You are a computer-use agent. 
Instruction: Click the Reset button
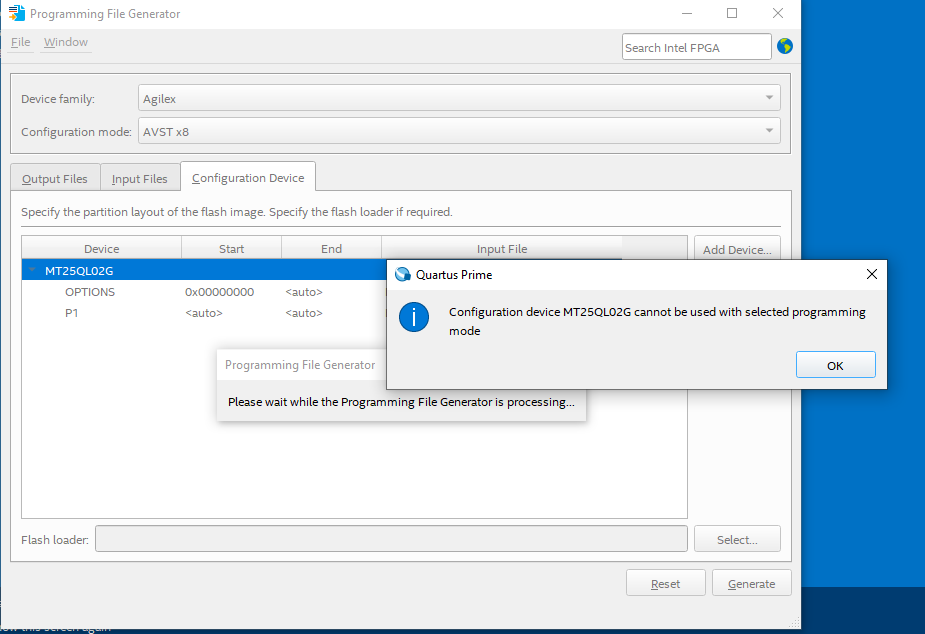(665, 583)
